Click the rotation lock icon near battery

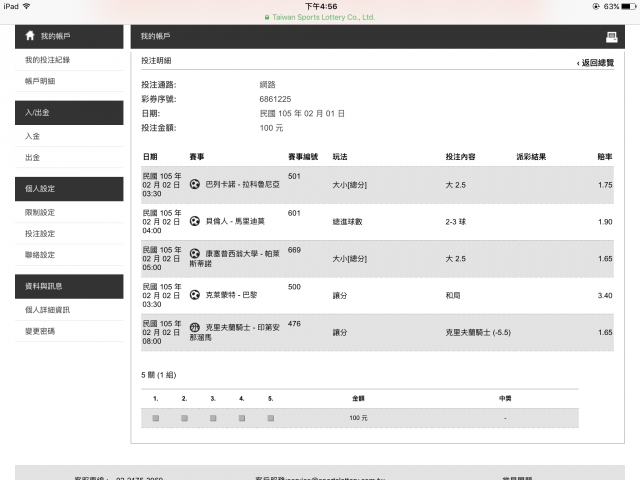click(596, 7)
